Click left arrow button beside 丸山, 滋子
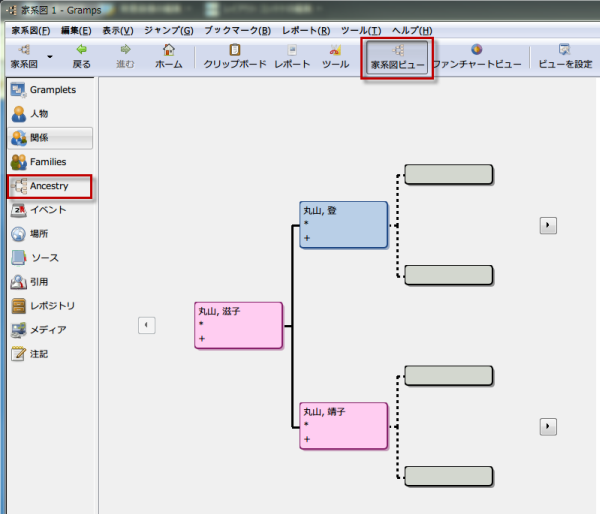 (146, 325)
